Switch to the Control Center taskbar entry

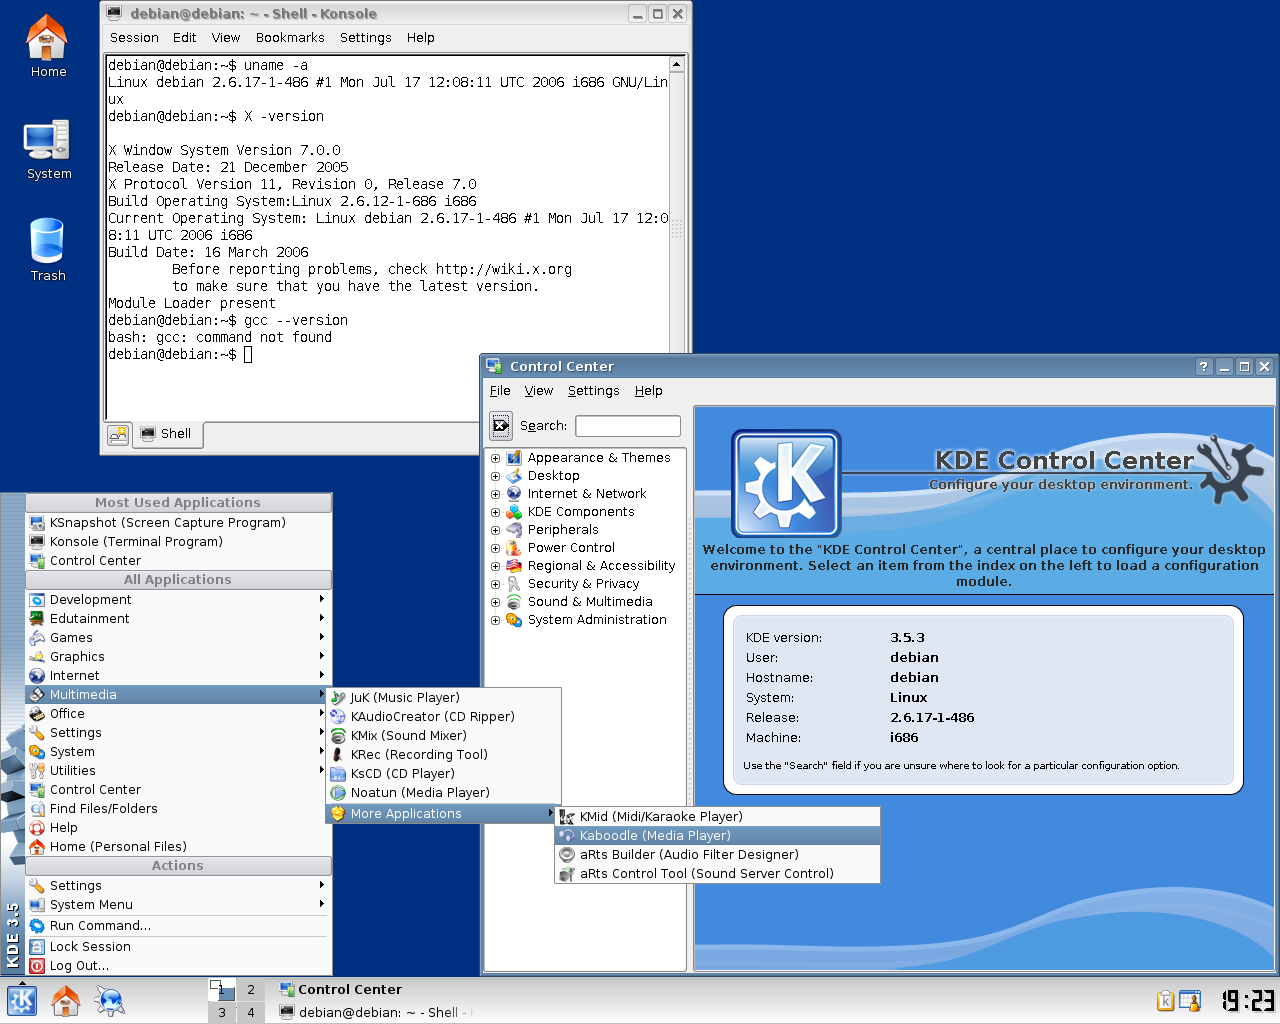374,990
